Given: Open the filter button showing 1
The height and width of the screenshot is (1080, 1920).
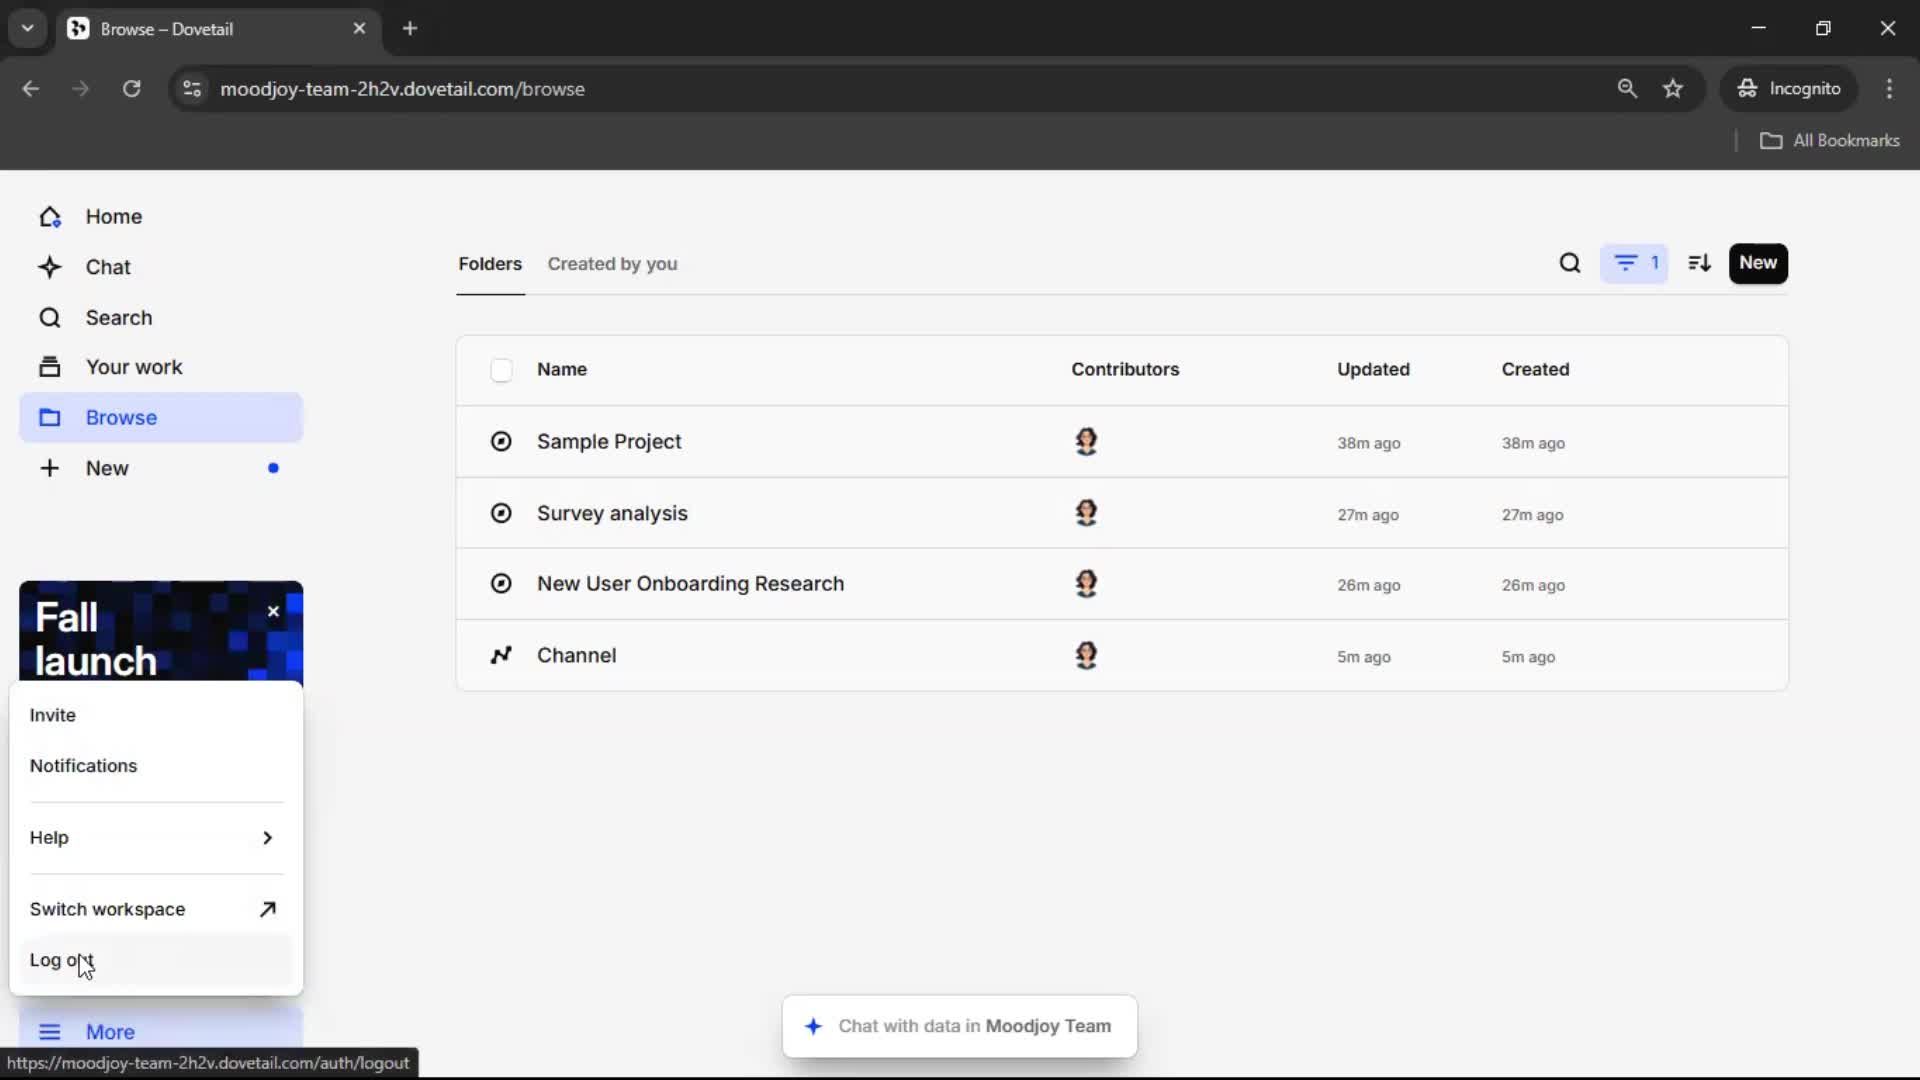Looking at the screenshot, I should point(1634,263).
